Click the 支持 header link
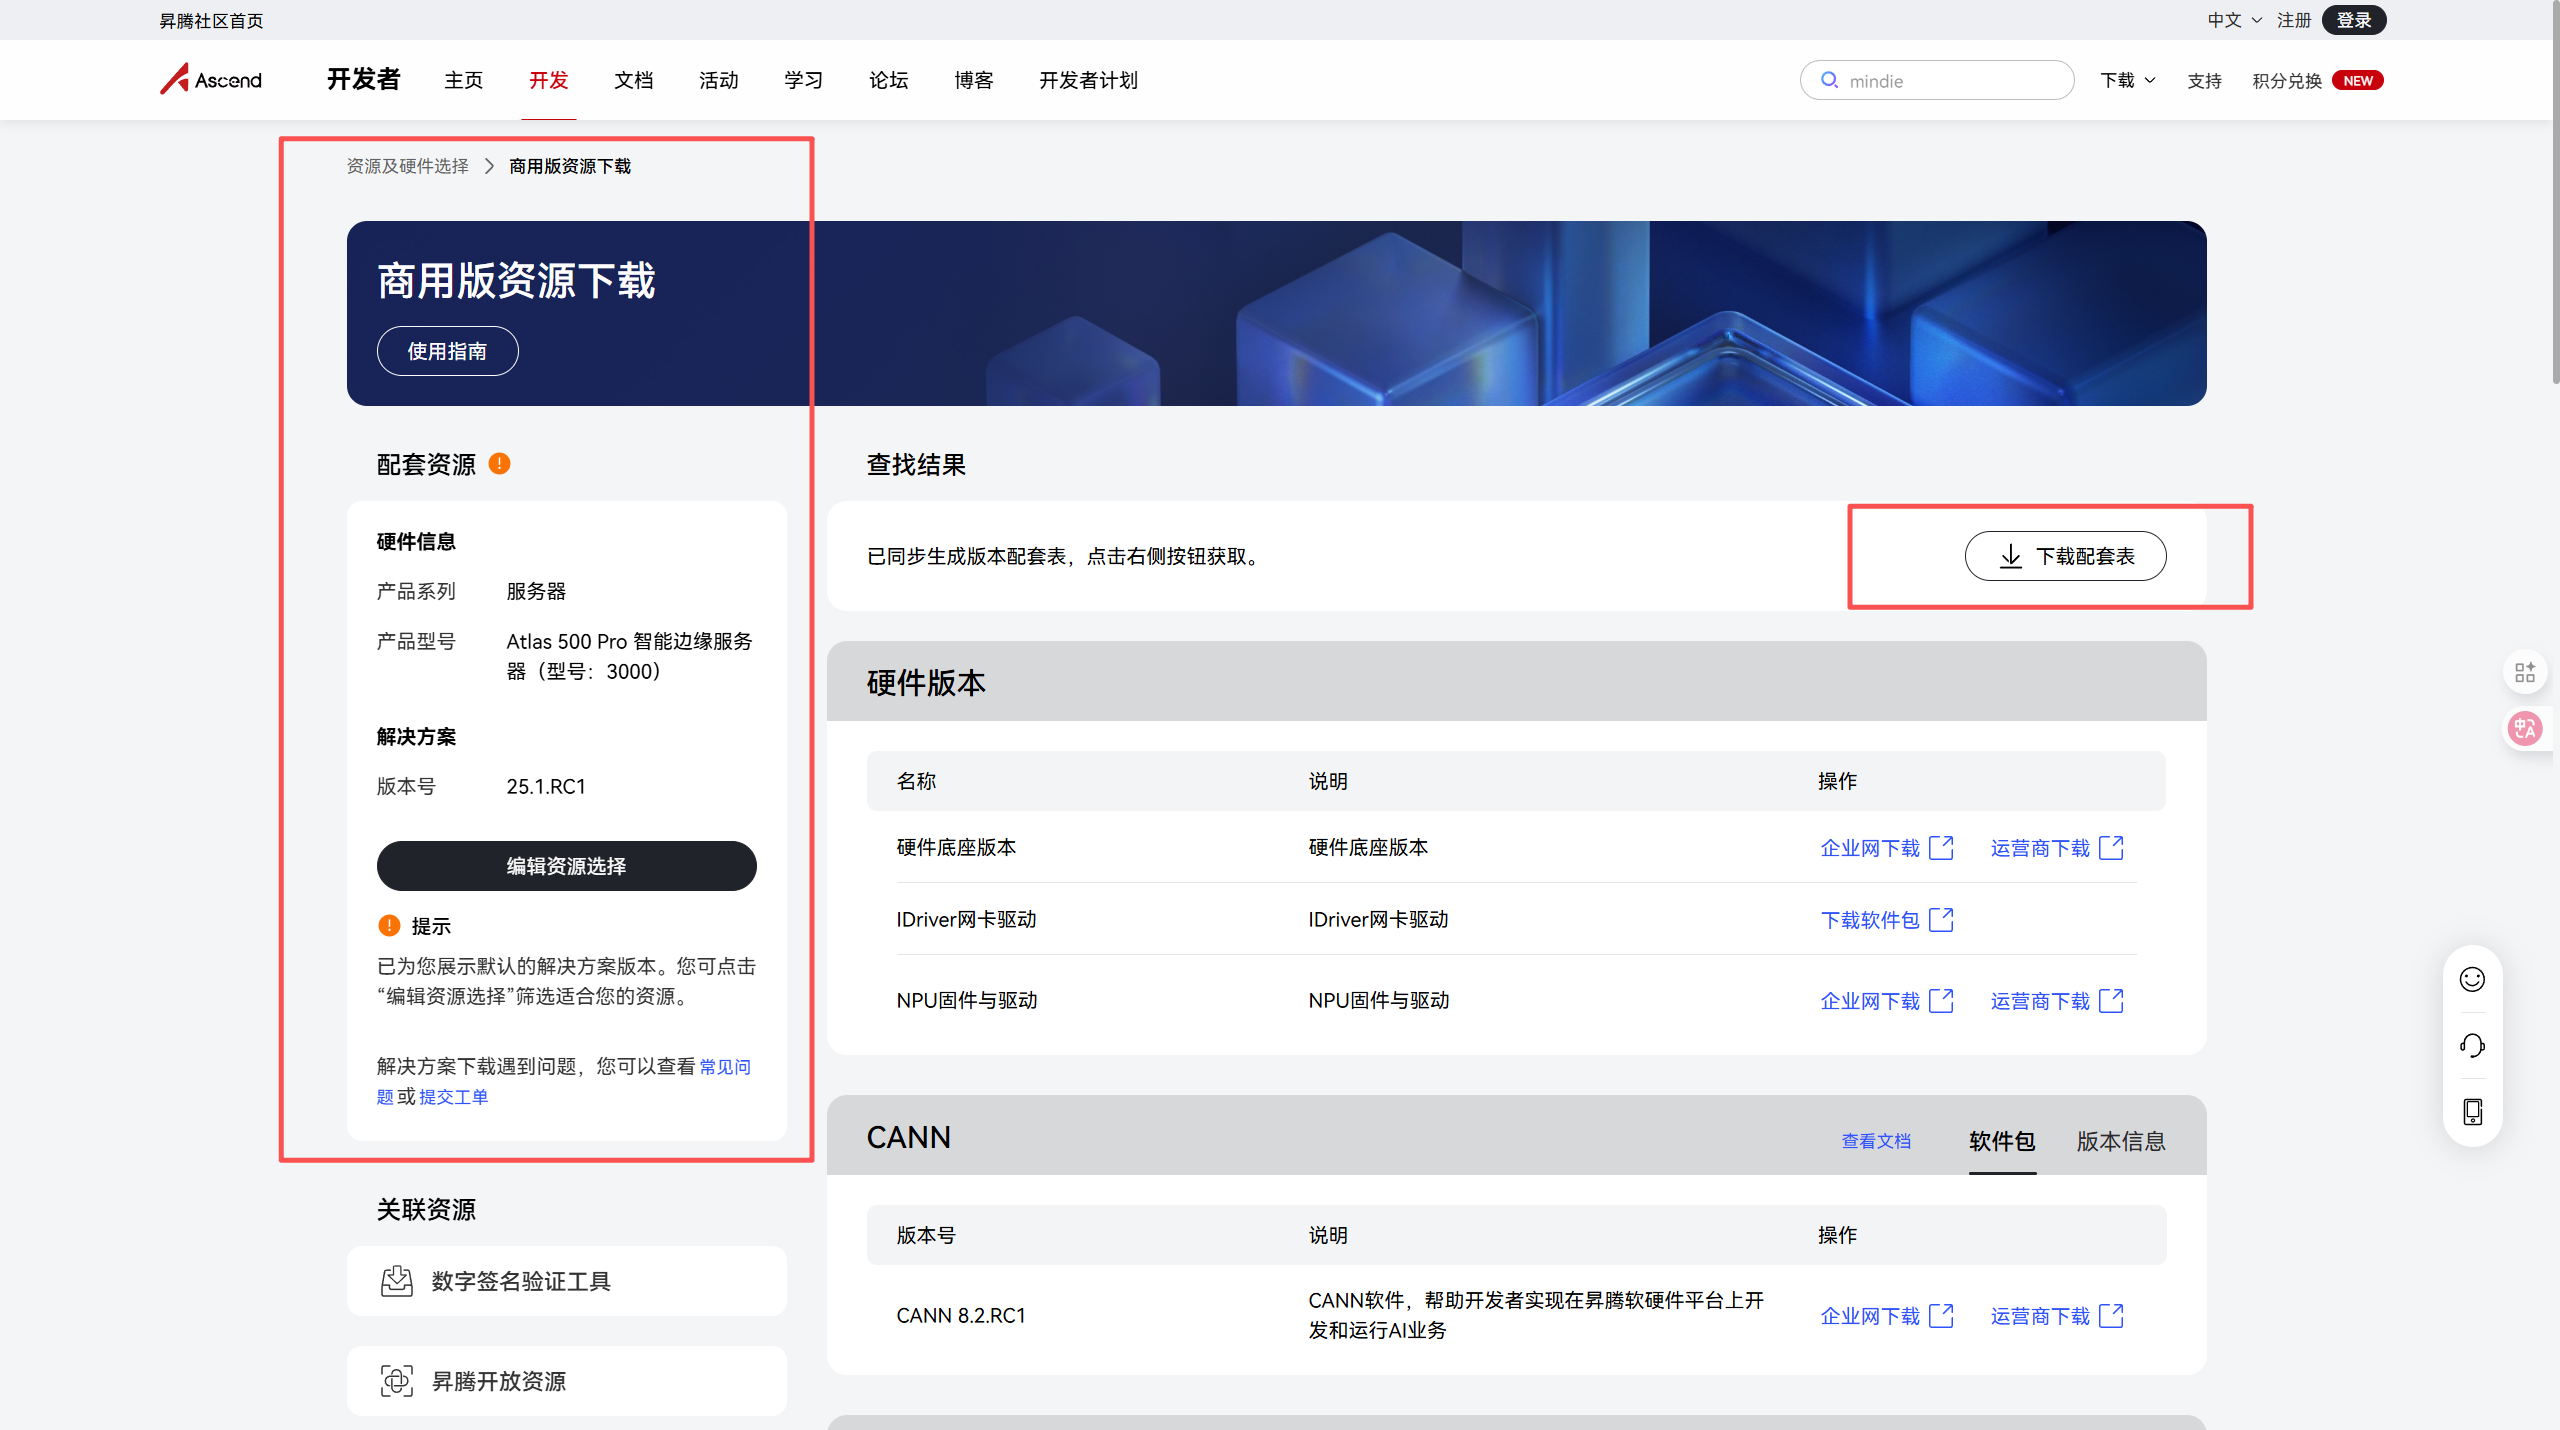This screenshot has width=2560, height=1430. (x=2204, y=81)
